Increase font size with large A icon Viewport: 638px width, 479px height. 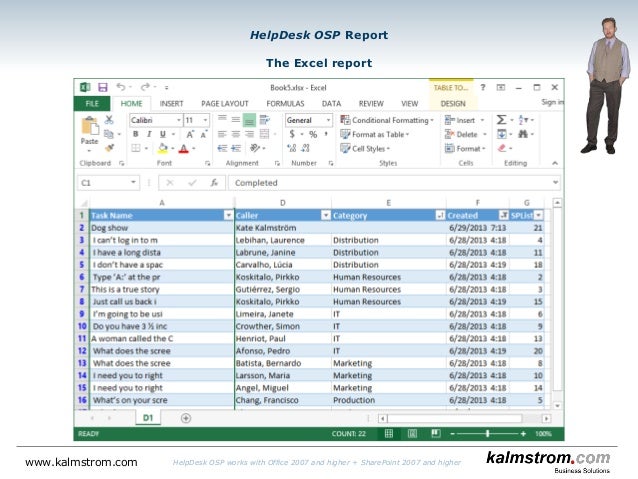pos(190,134)
